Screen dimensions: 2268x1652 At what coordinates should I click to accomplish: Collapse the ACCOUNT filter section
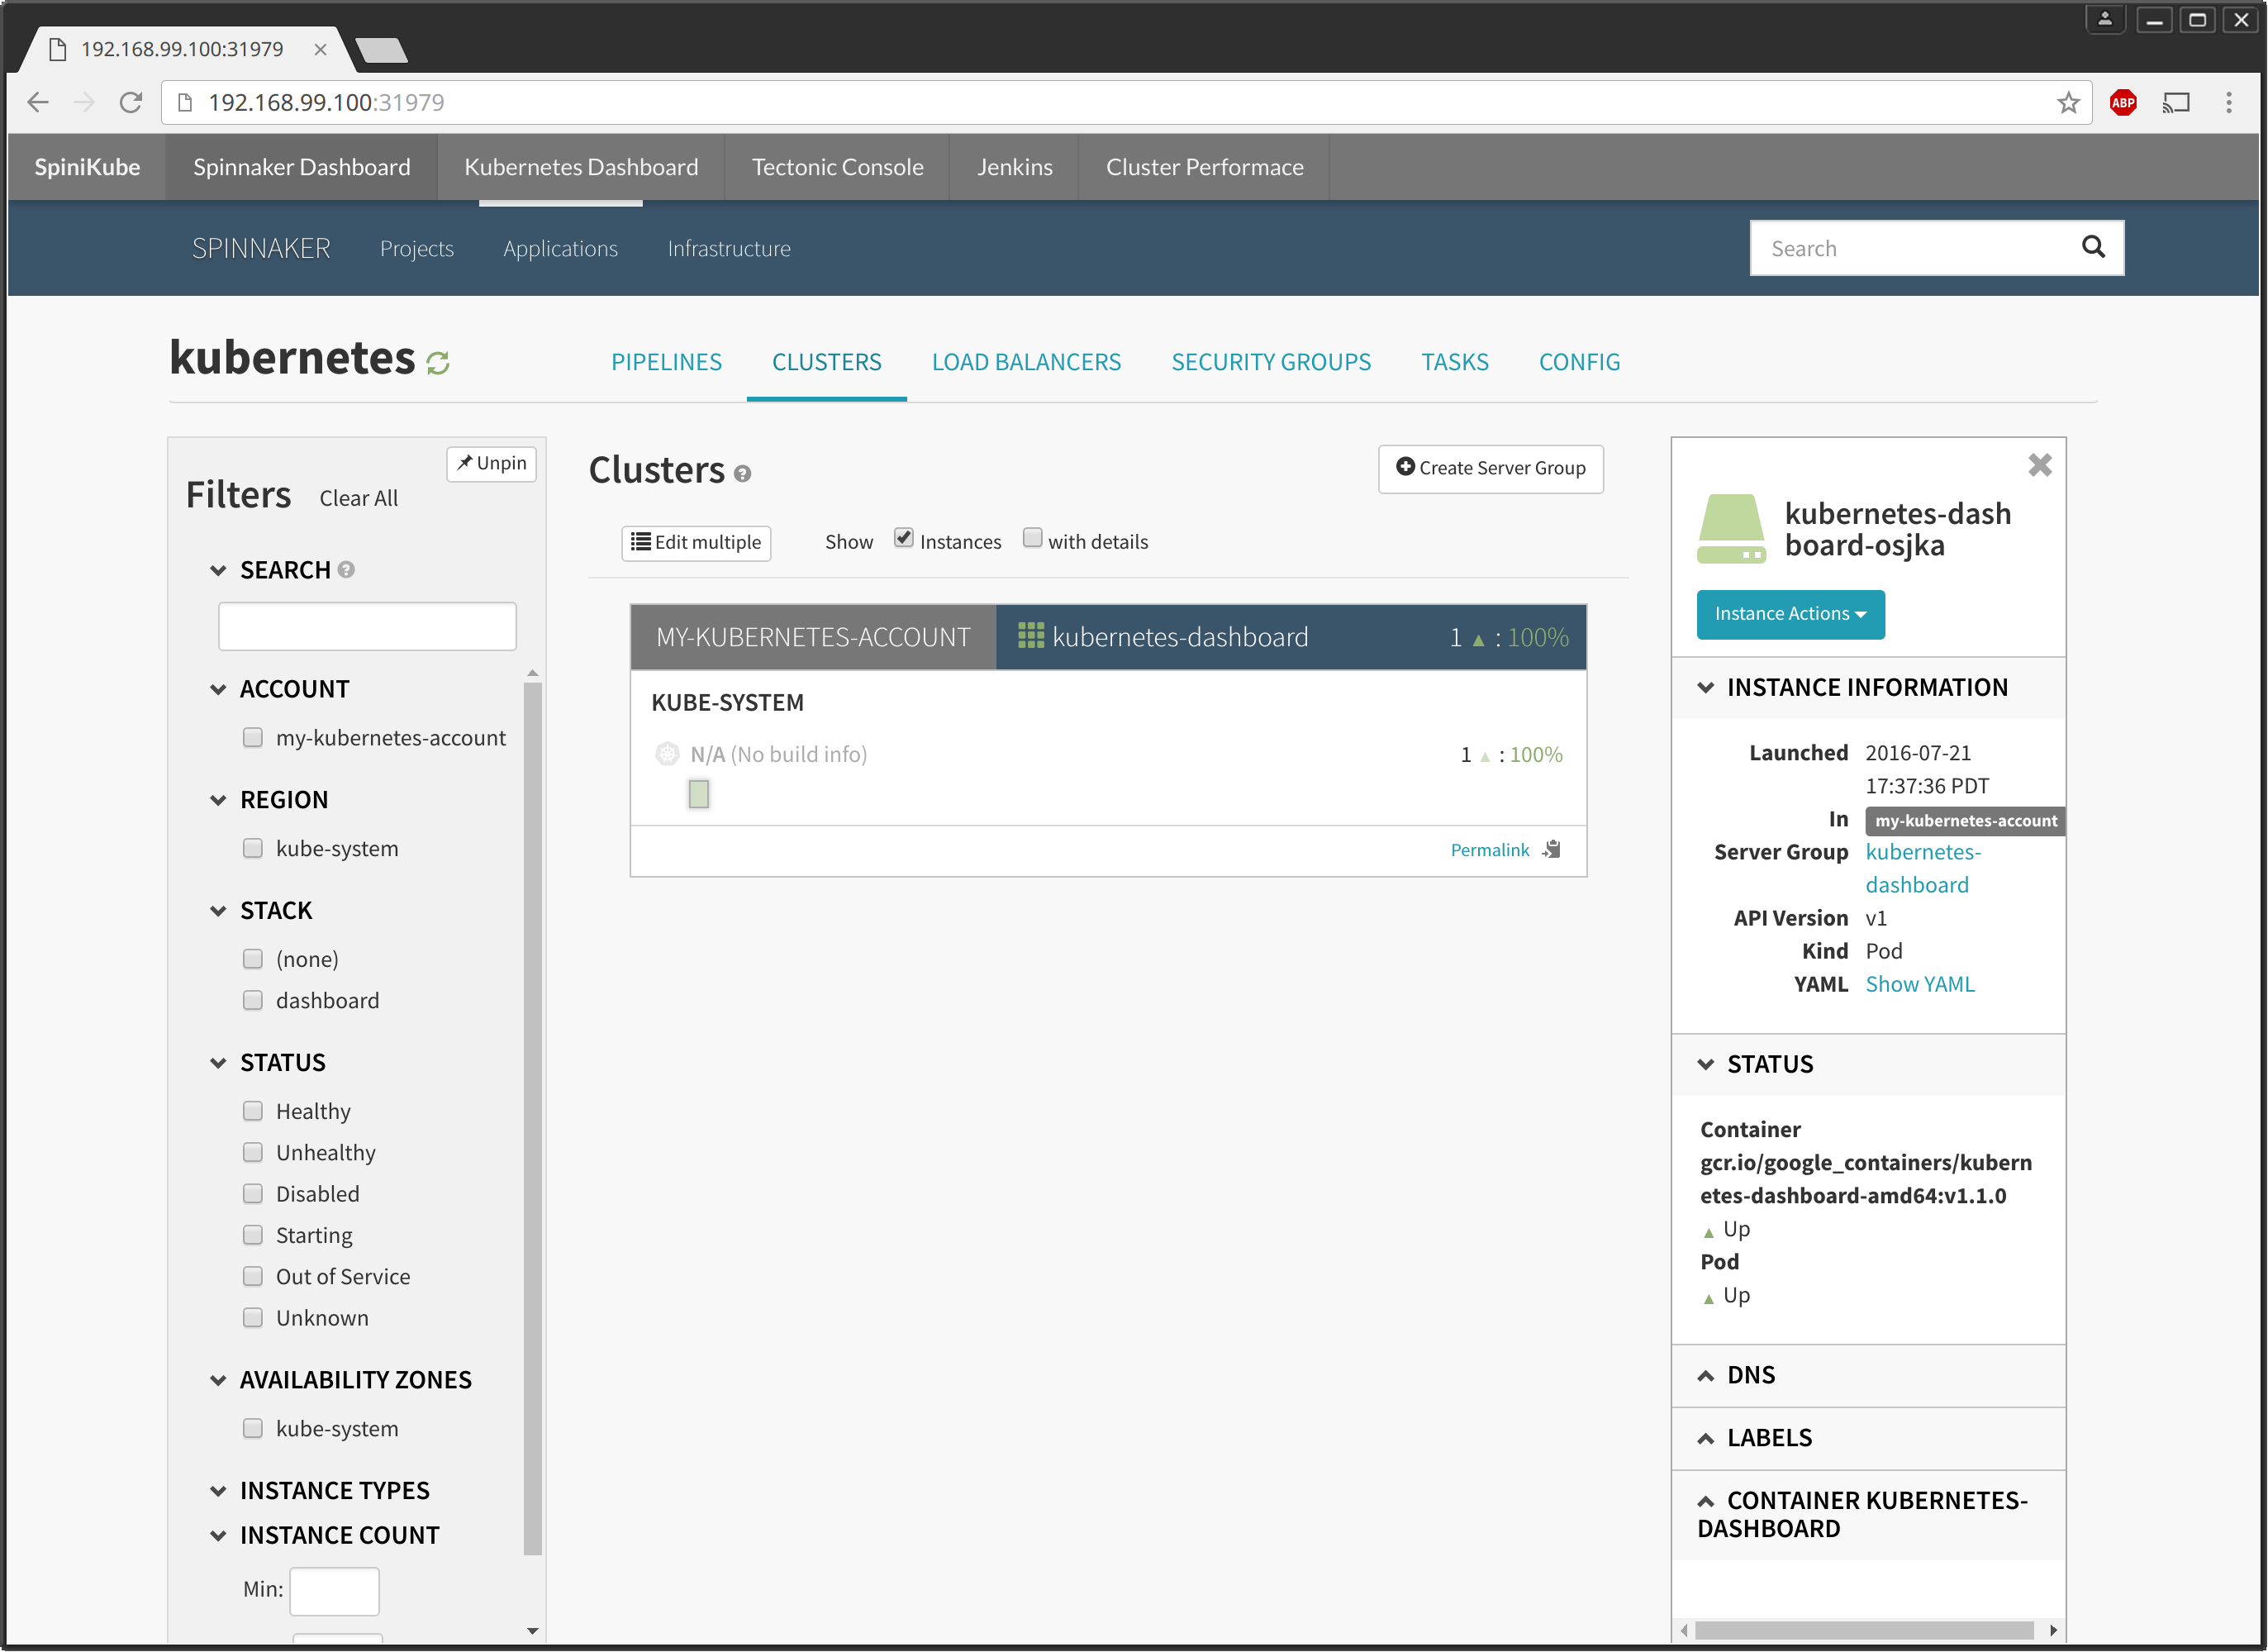(x=293, y=689)
